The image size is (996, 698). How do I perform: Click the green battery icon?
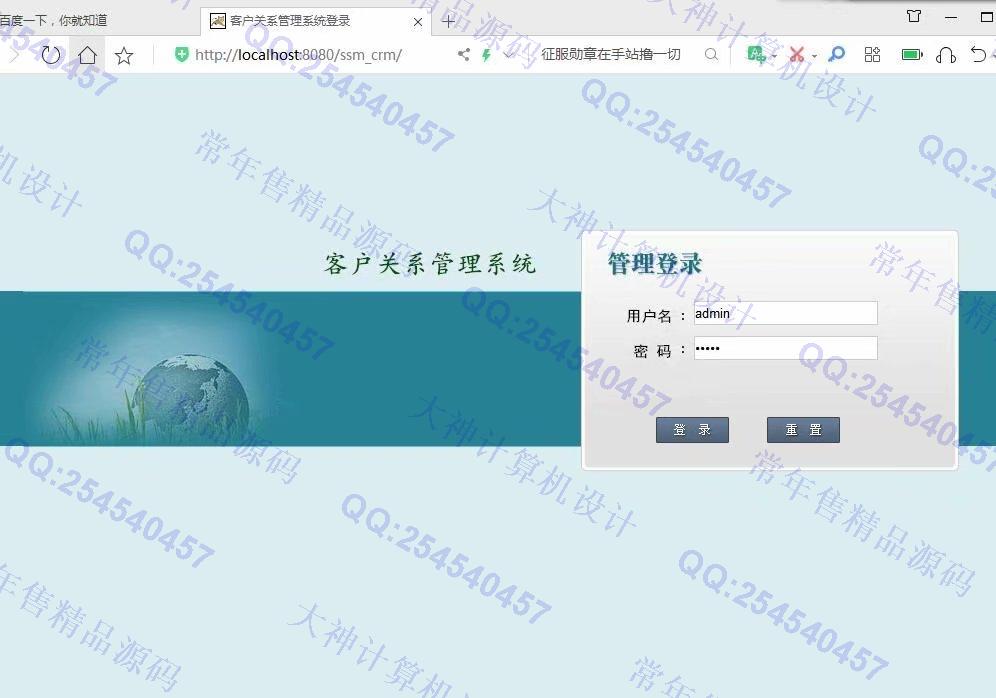click(x=912, y=55)
